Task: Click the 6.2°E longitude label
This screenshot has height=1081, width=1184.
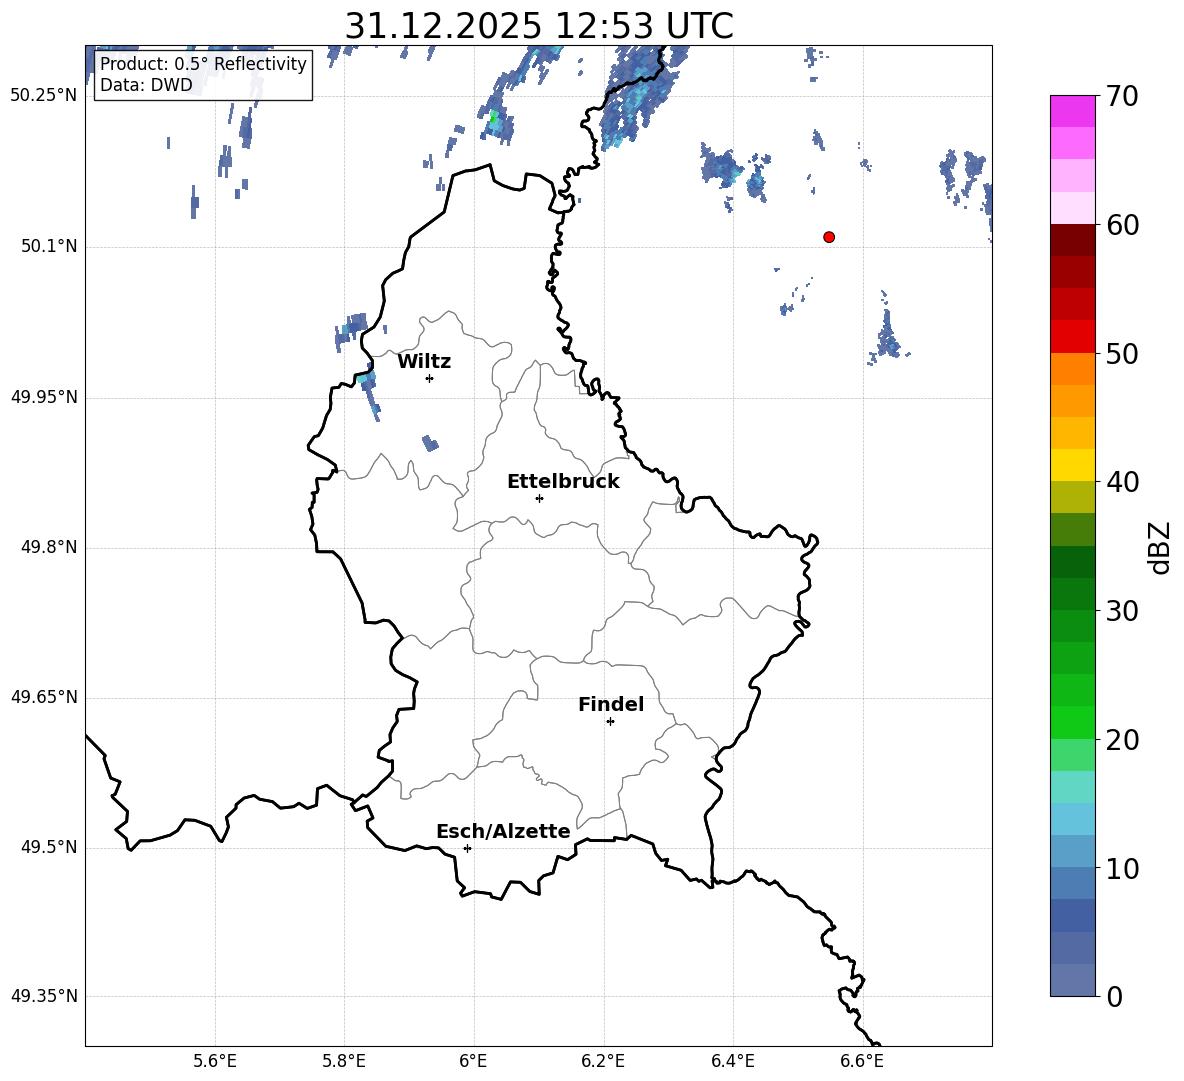Action: pos(603,1062)
